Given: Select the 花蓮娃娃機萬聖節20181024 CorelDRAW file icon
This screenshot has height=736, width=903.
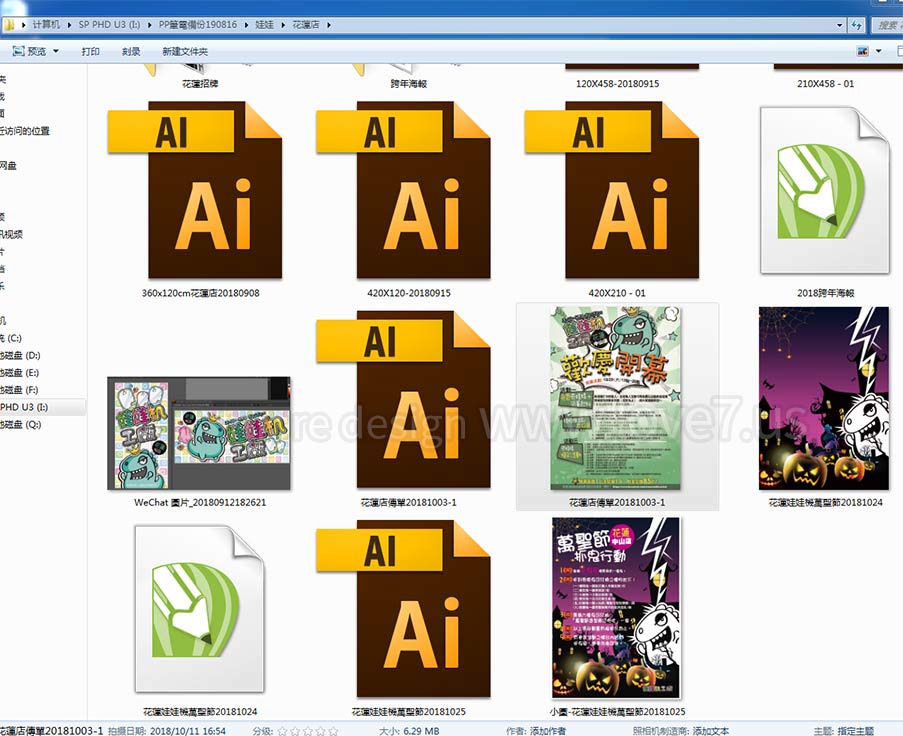Looking at the screenshot, I should pos(199,609).
